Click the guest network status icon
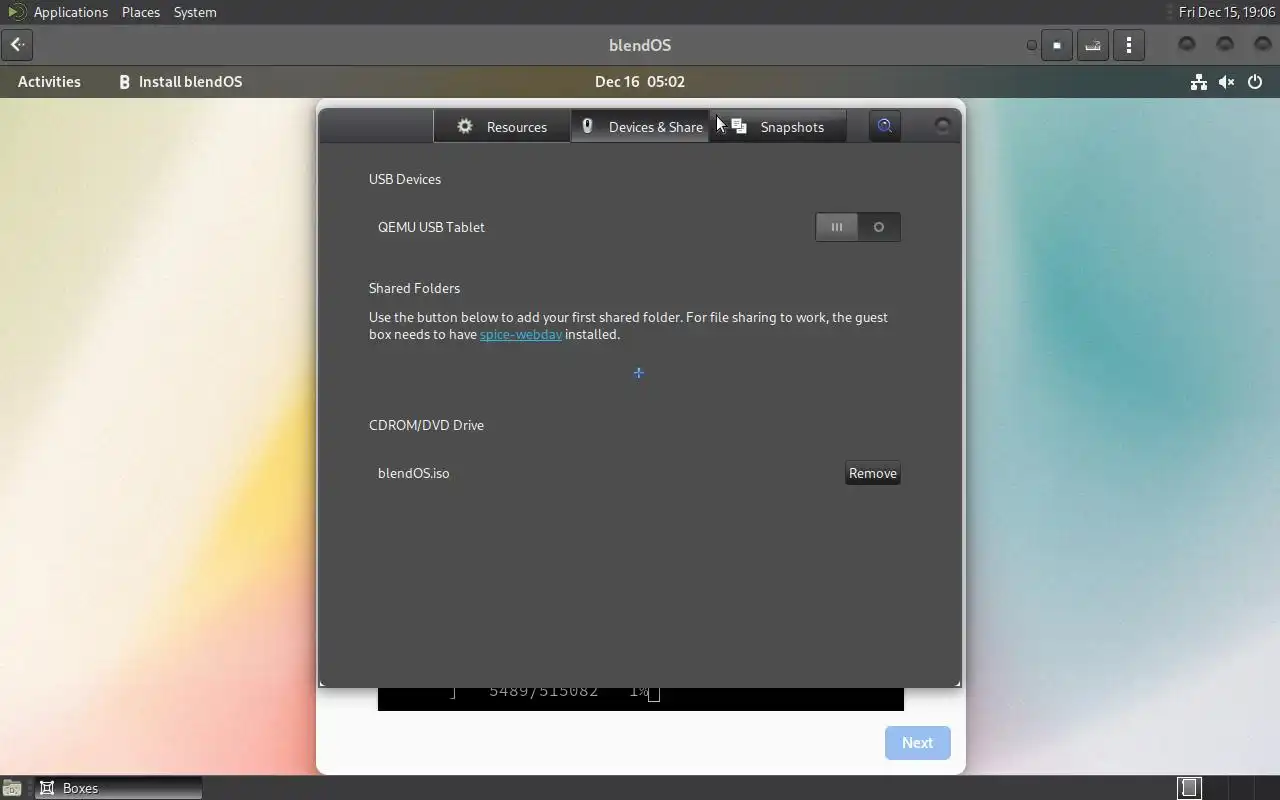 pos(1198,82)
